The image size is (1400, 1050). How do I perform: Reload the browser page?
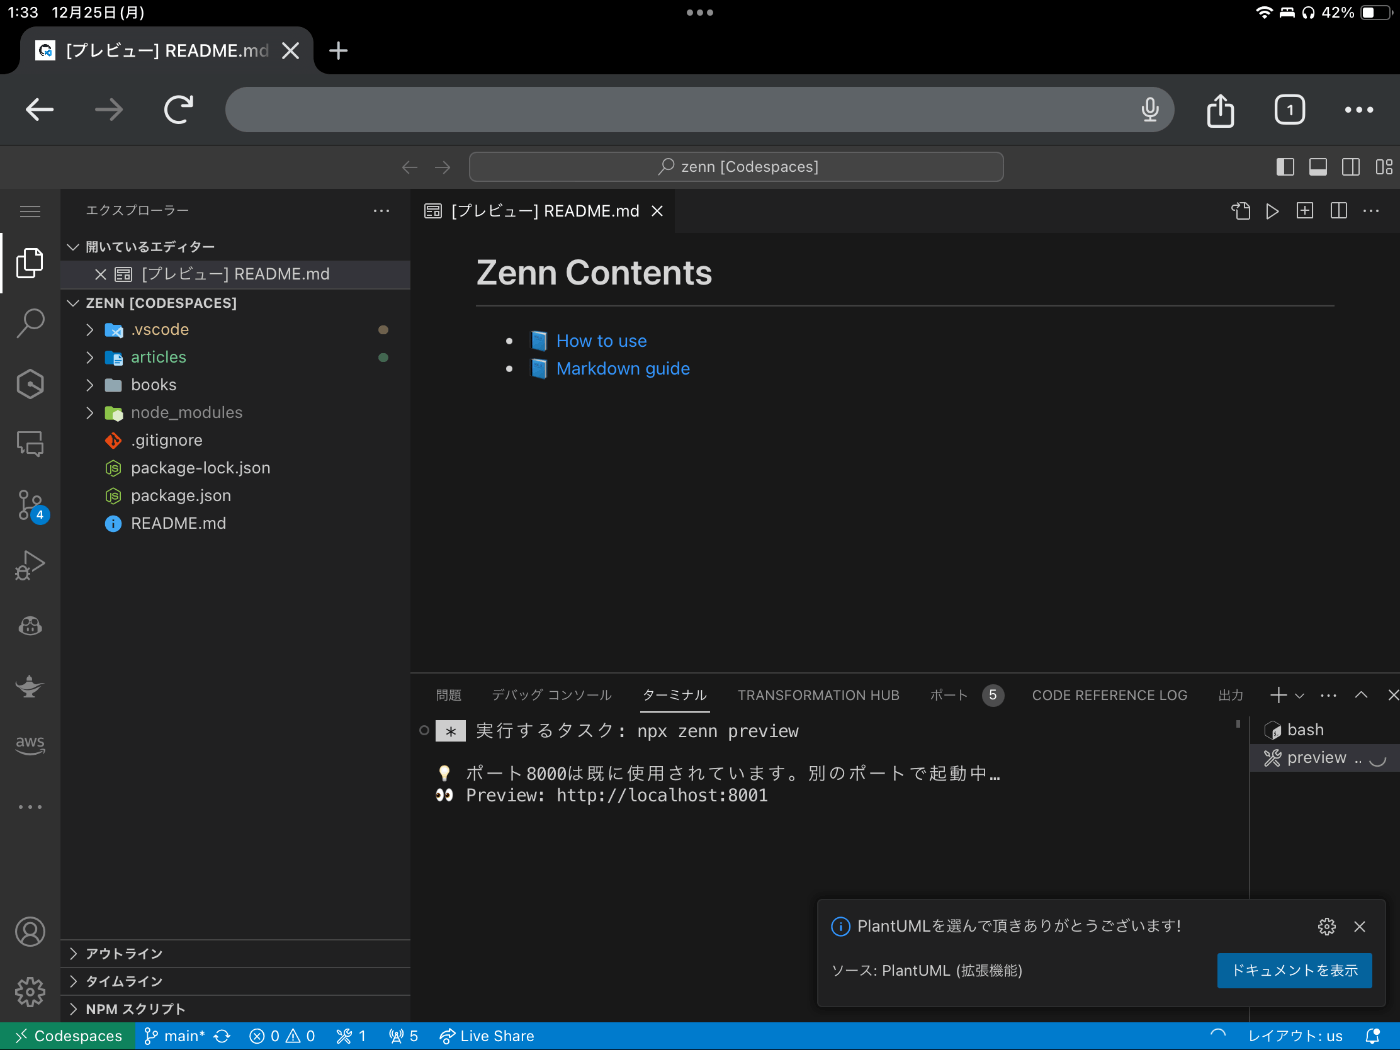pos(179,109)
